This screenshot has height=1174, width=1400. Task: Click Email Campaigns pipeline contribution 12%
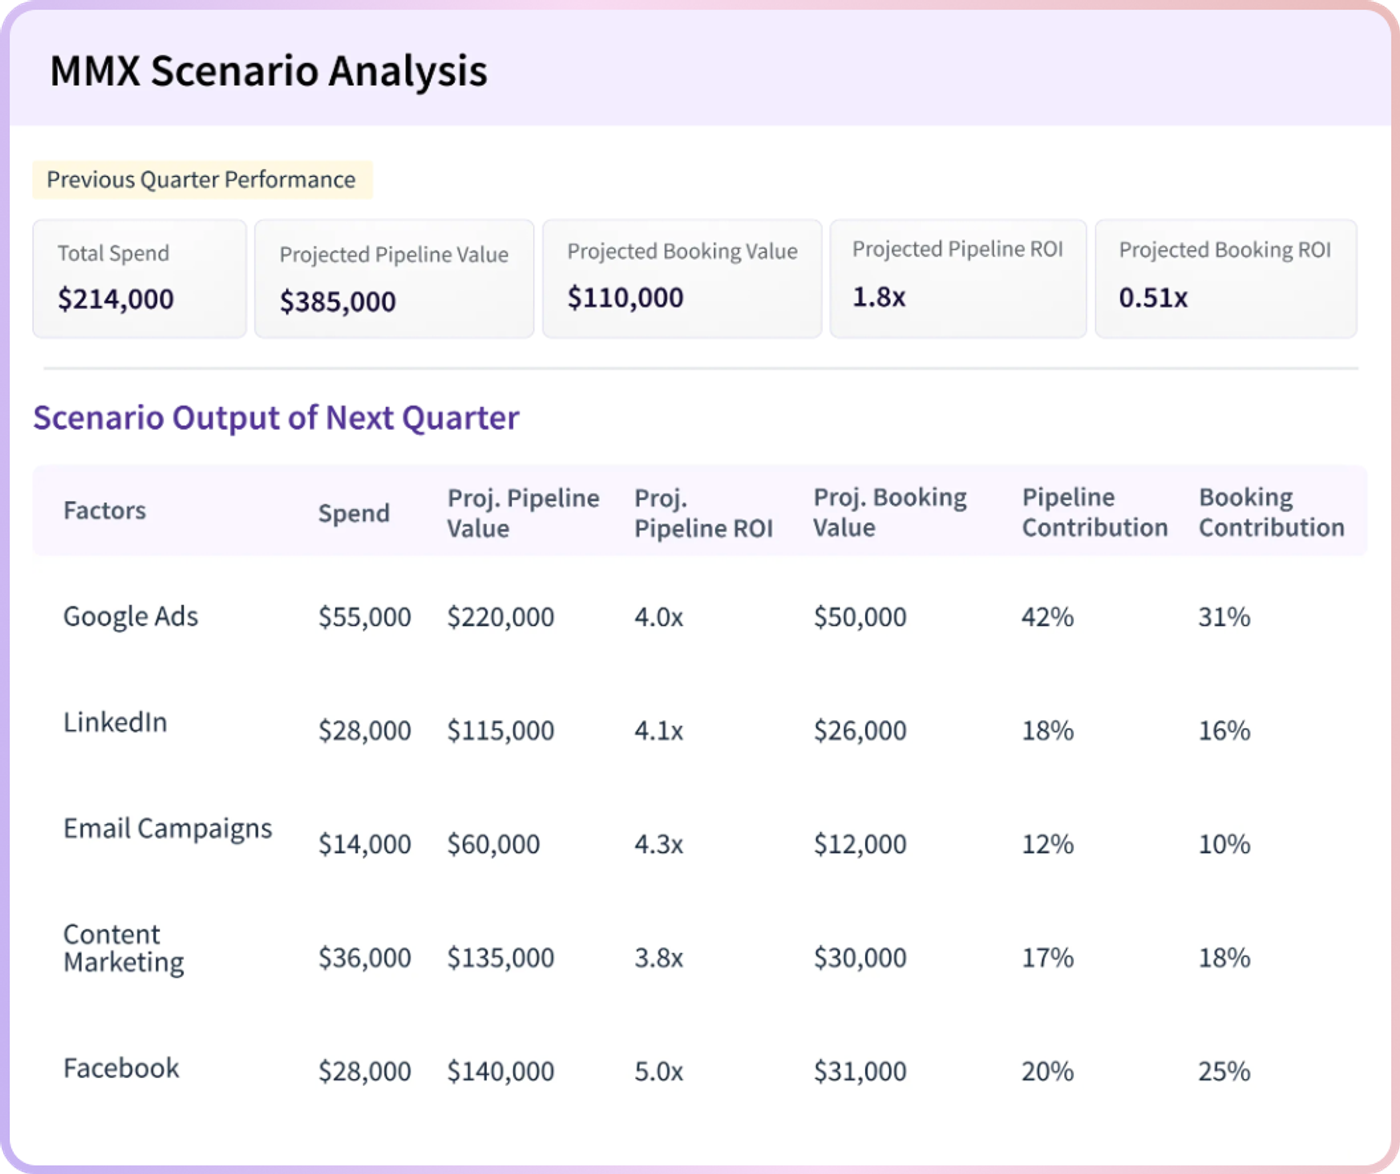pos(1048,844)
